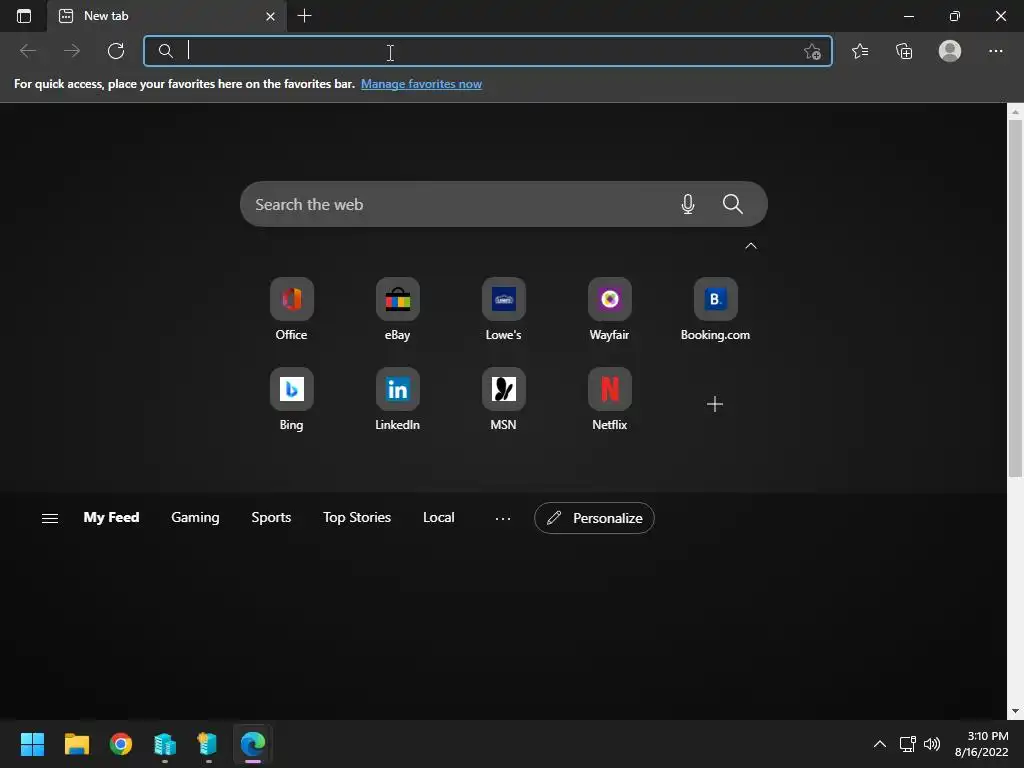Open the Office quick link

[x=291, y=309]
